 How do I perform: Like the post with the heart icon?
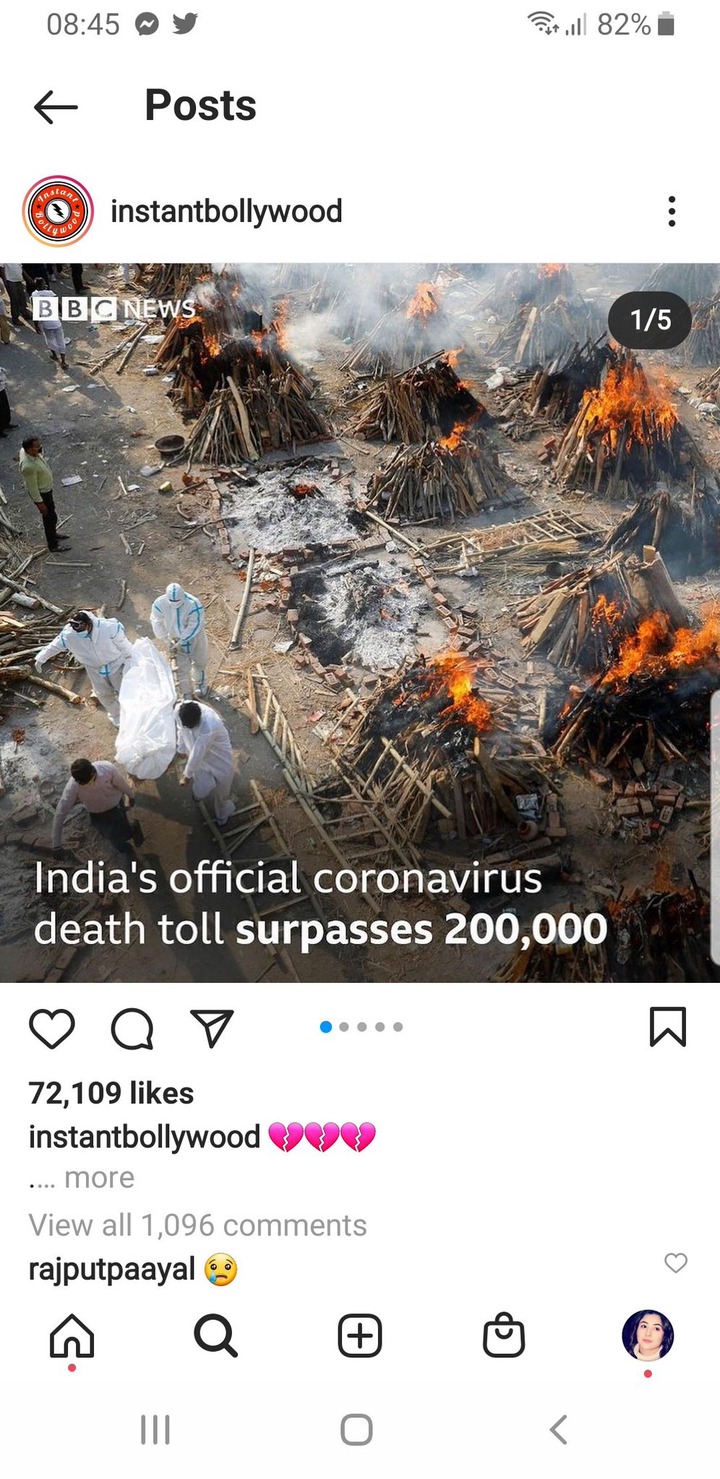52,1028
